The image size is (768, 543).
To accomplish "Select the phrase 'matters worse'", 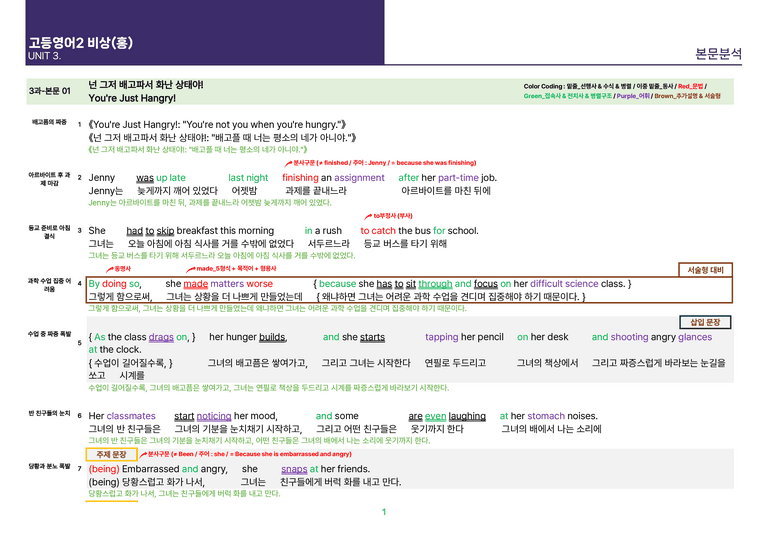I will [x=241, y=284].
